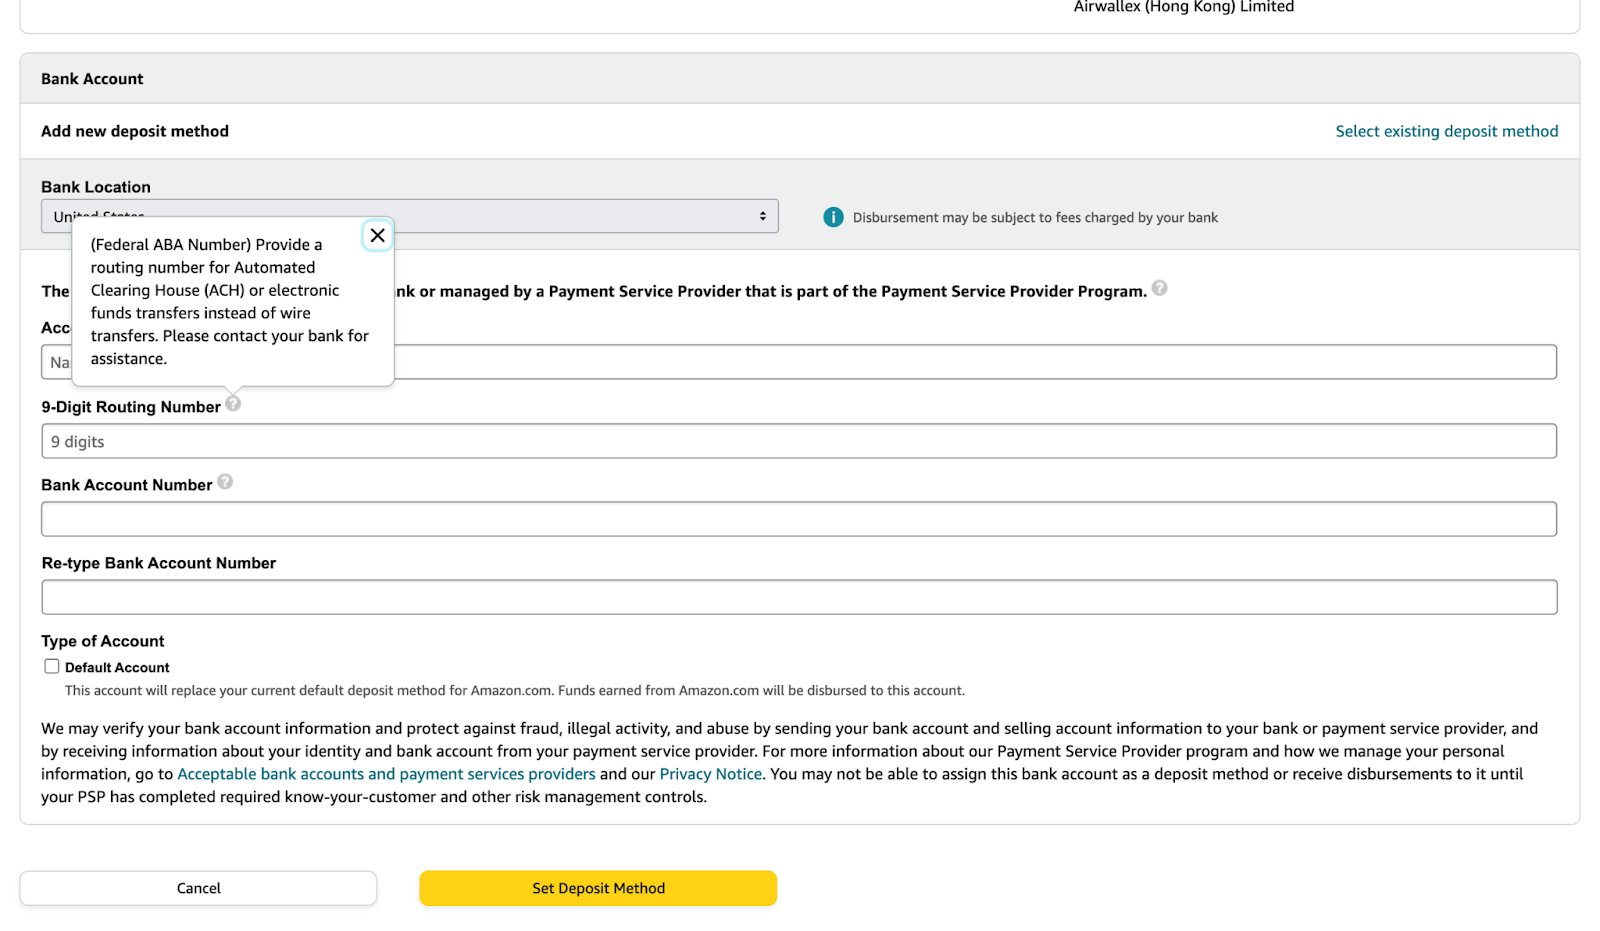Click the 9-Digit Routing Number label
This screenshot has height=931, width=1600.
[x=131, y=407]
